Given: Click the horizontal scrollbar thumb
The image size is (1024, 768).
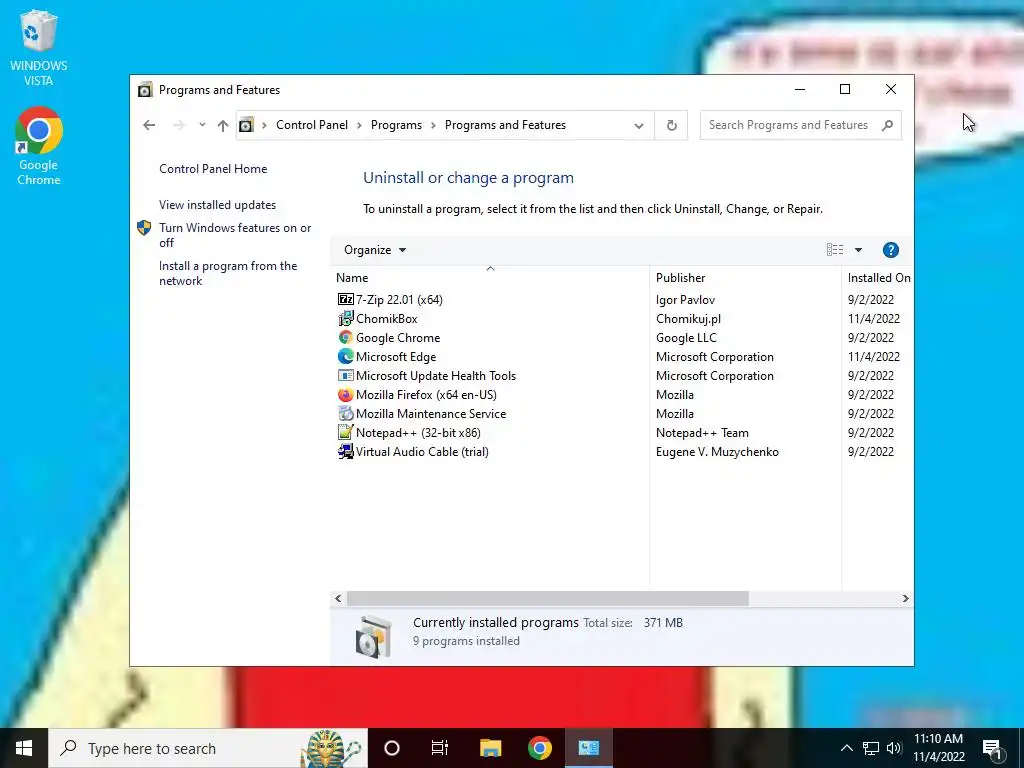Looking at the screenshot, I should [547, 598].
